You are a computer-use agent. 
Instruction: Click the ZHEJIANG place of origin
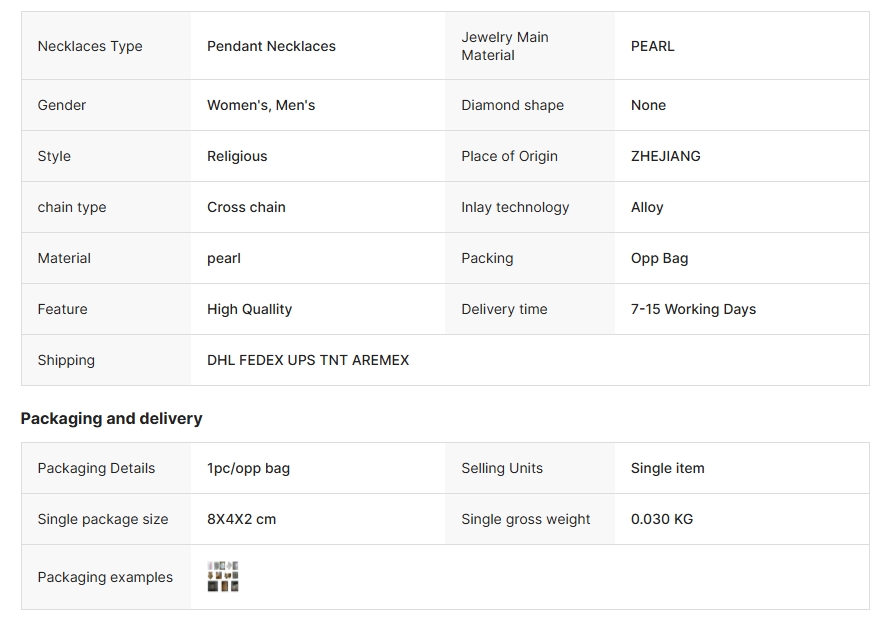click(665, 156)
